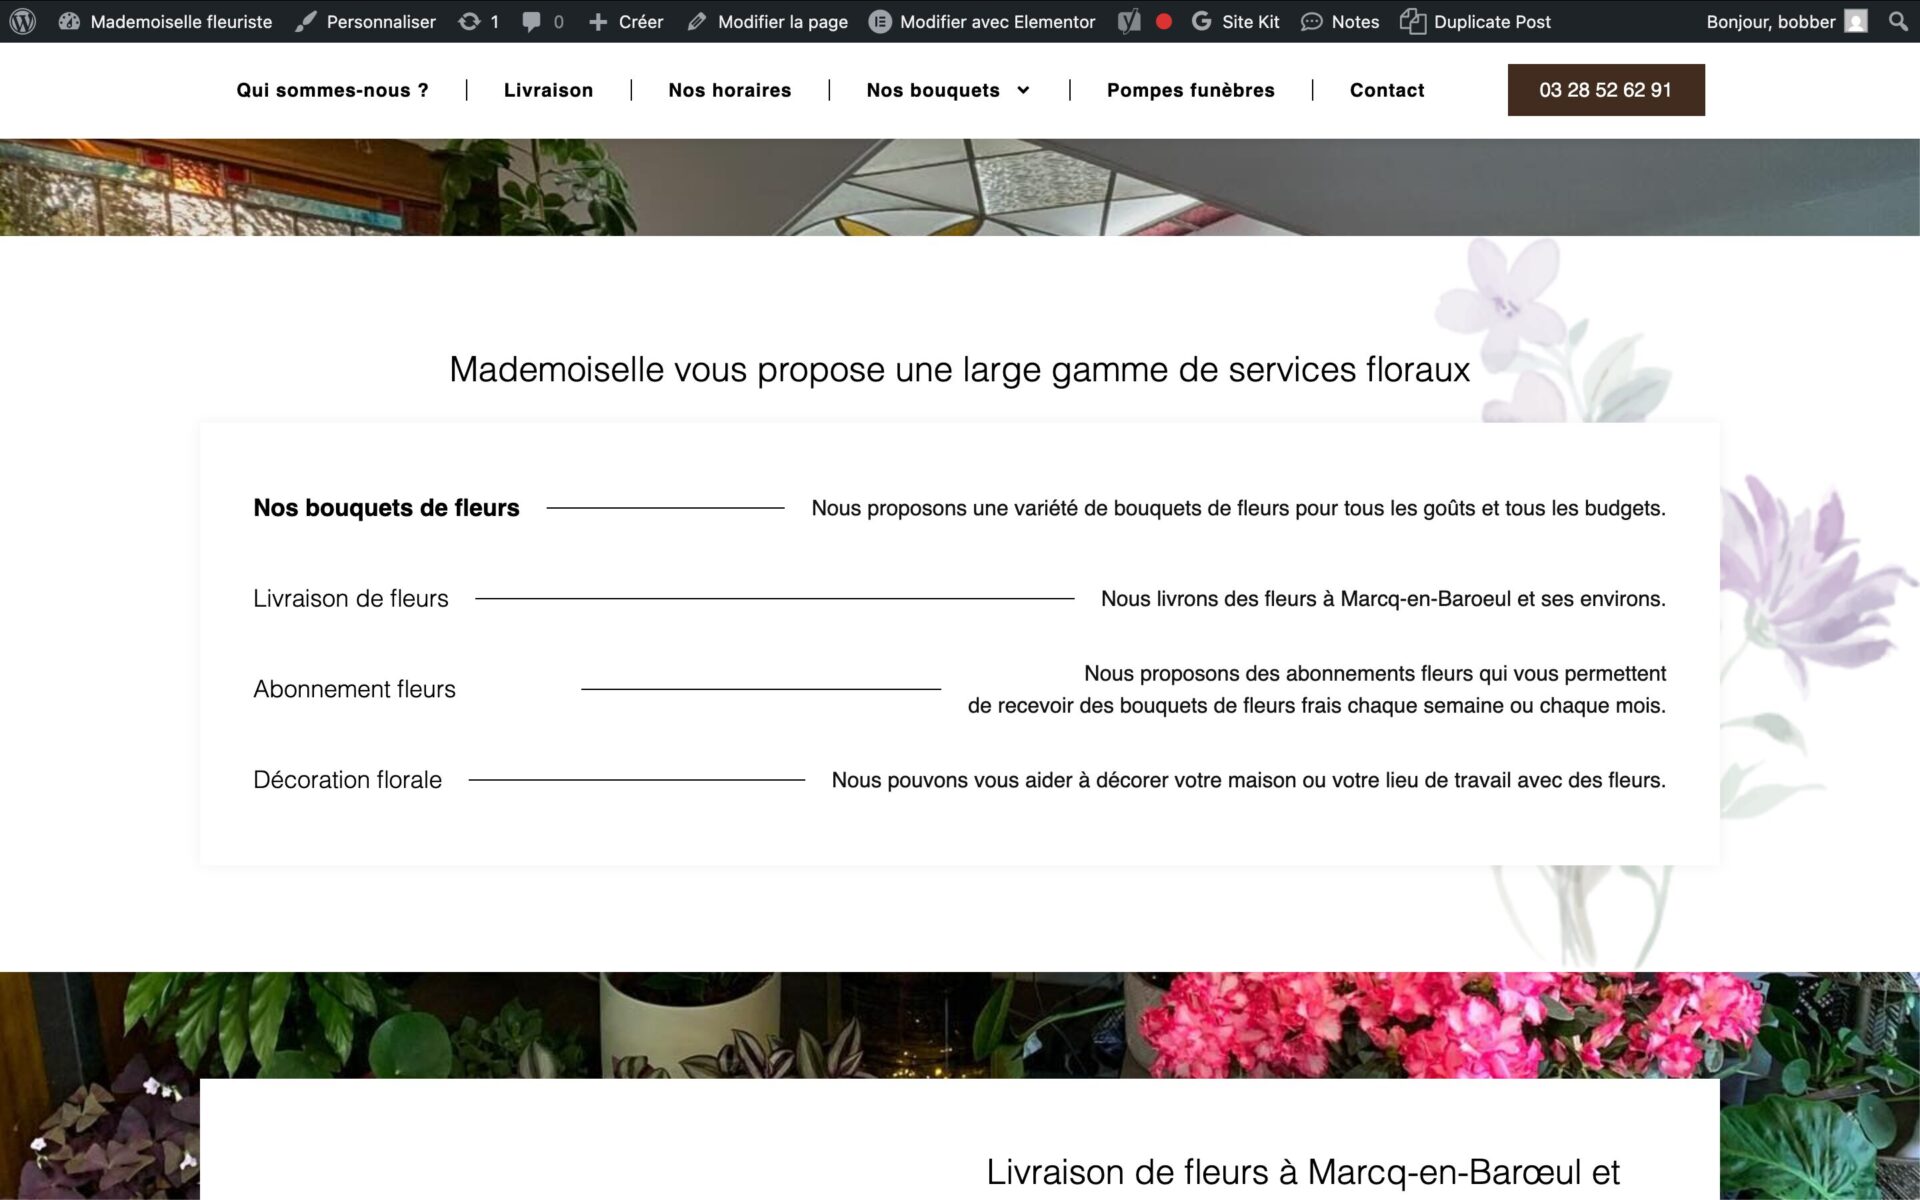Open the Nos bouquets nav item
This screenshot has width=1920, height=1200.
point(933,90)
